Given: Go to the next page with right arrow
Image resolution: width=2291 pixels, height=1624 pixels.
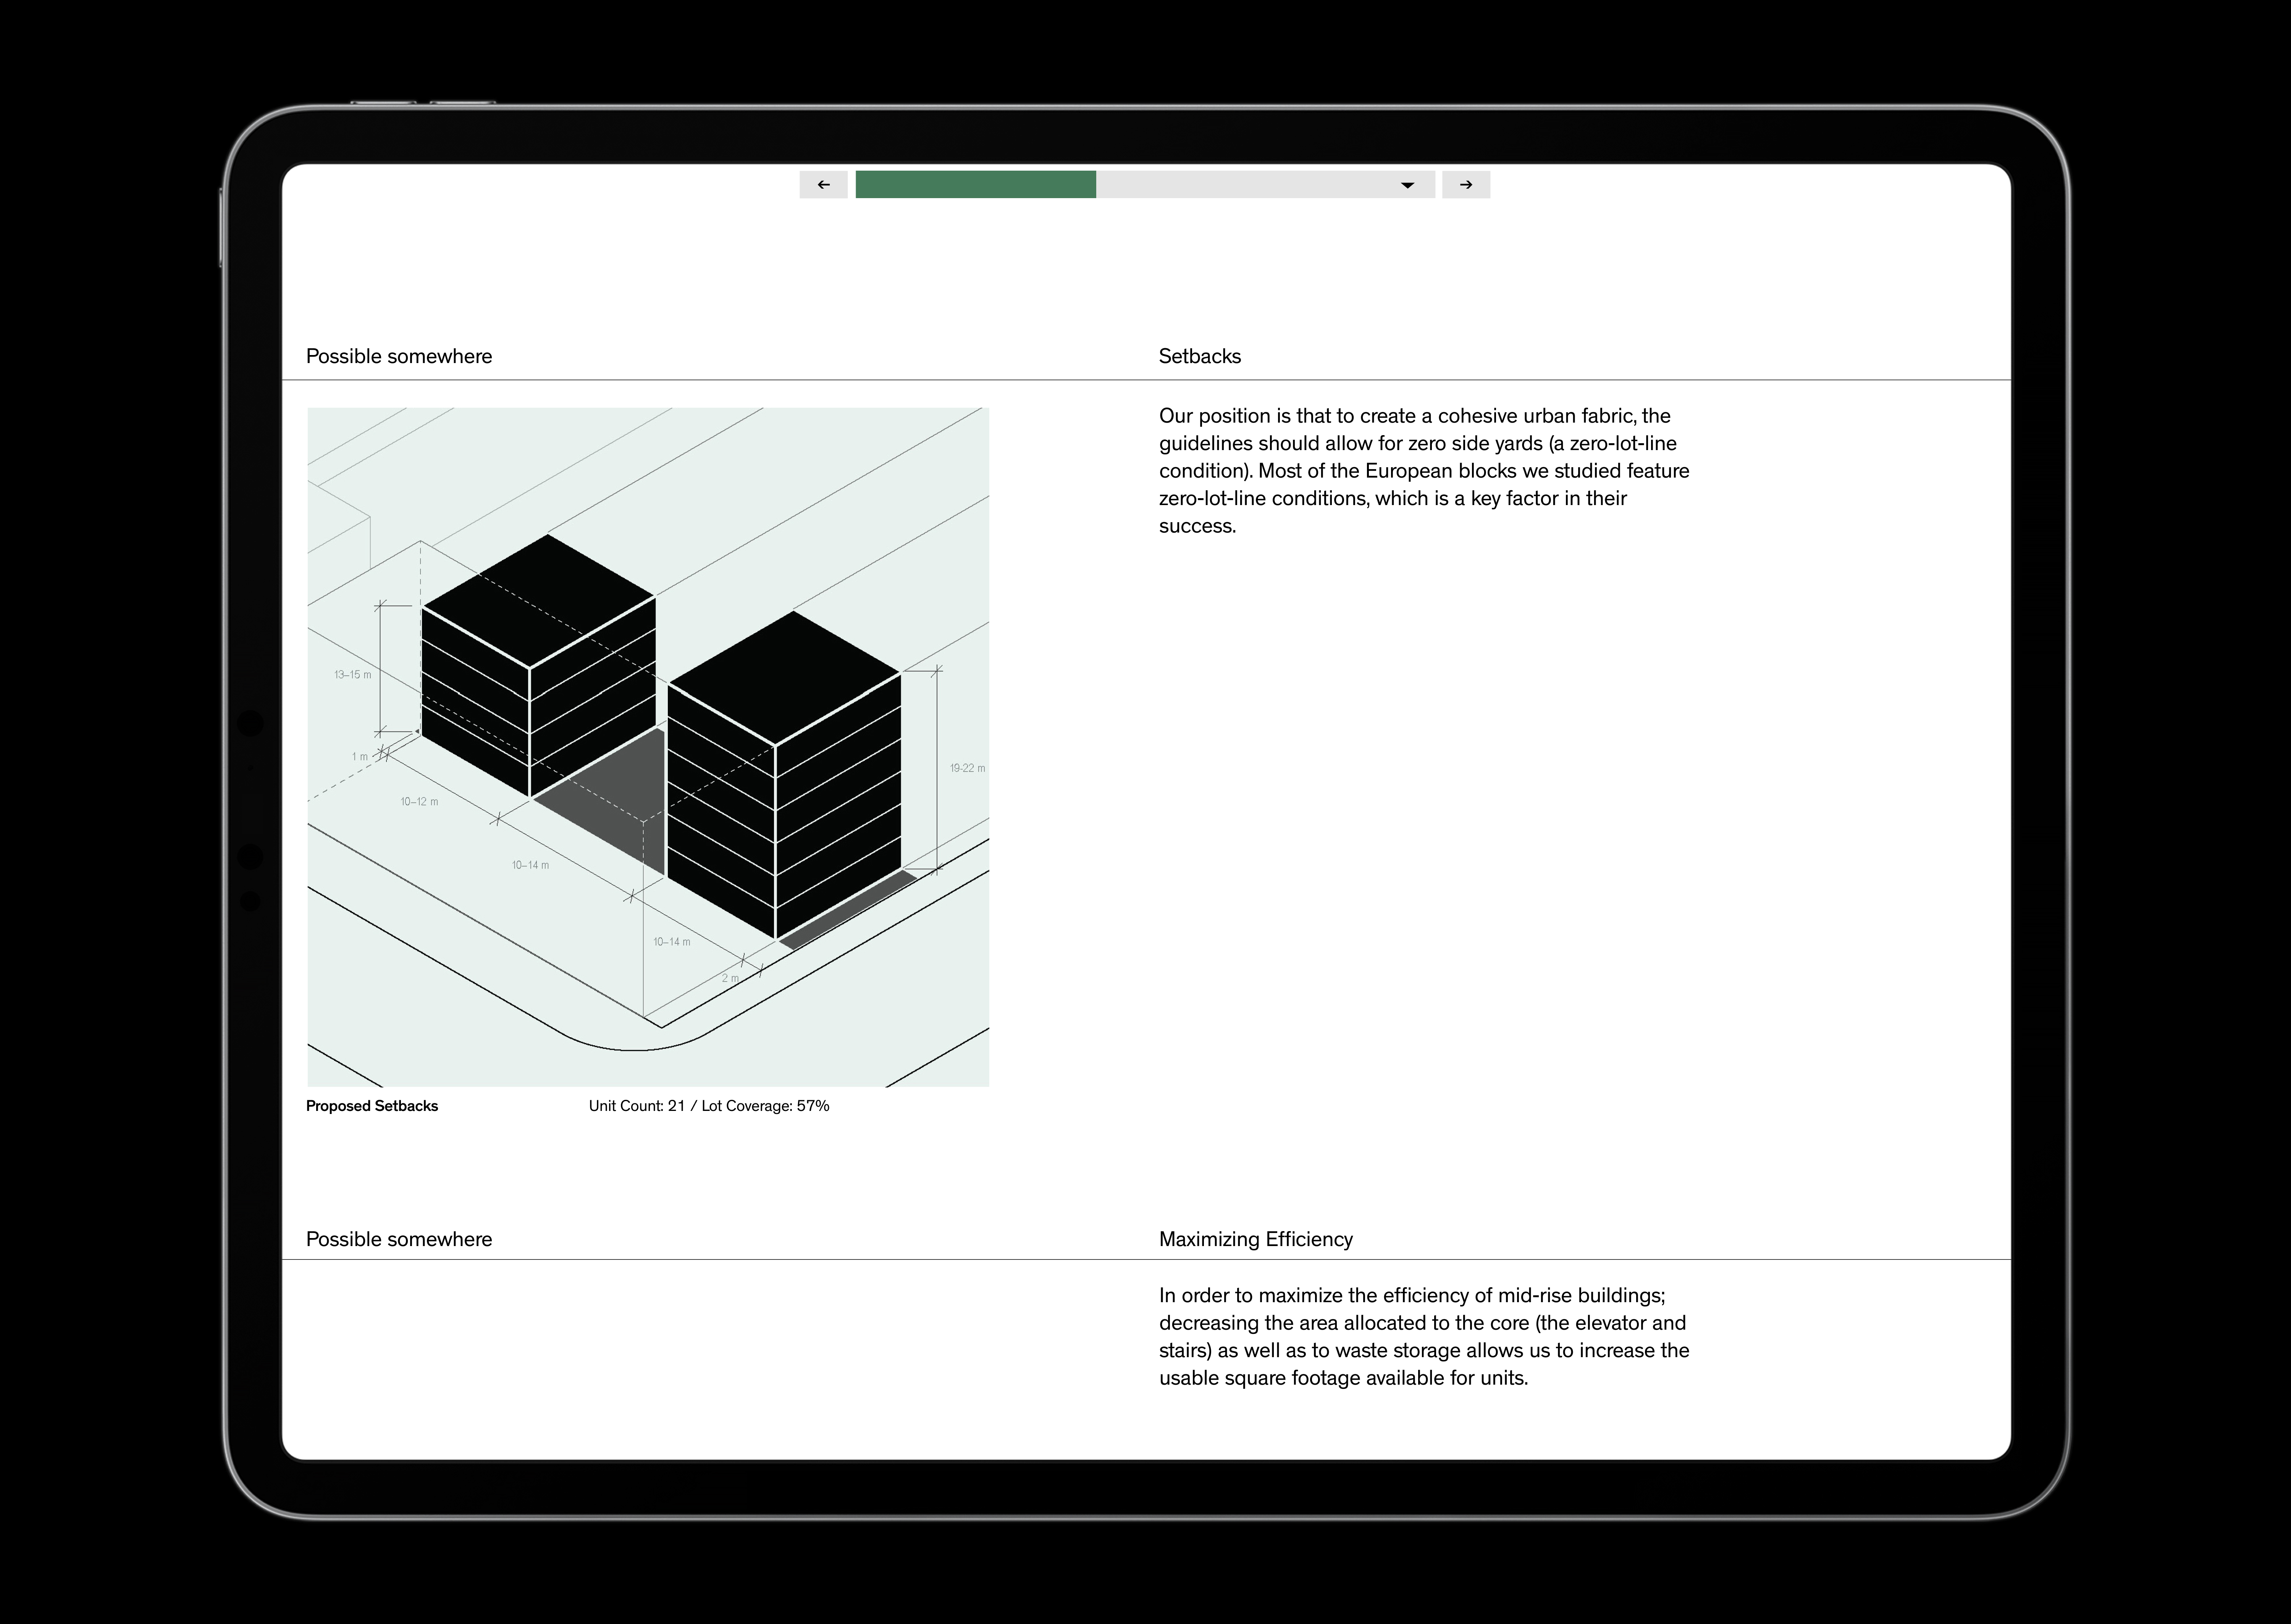Looking at the screenshot, I should 1466,185.
